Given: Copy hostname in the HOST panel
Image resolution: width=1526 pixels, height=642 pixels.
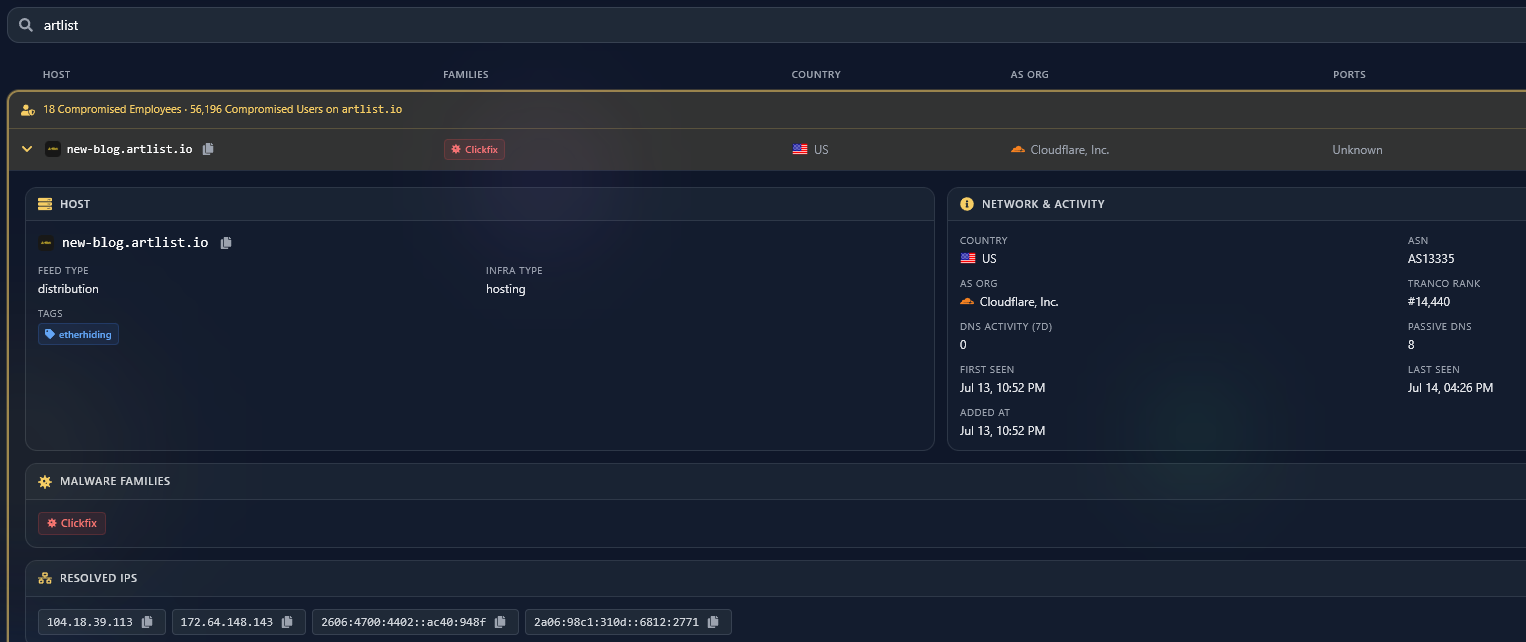Looking at the screenshot, I should pos(226,242).
